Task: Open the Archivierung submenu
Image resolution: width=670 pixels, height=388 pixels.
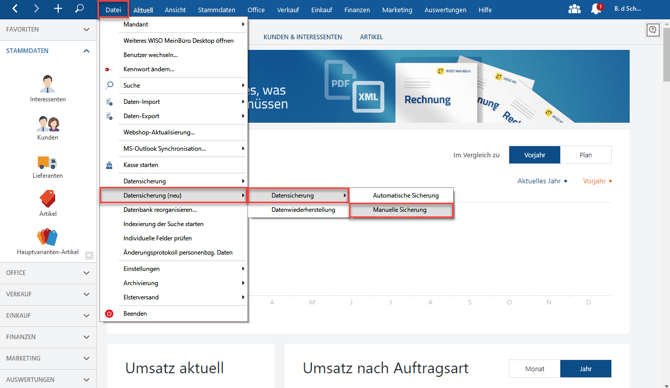Action: [174, 283]
